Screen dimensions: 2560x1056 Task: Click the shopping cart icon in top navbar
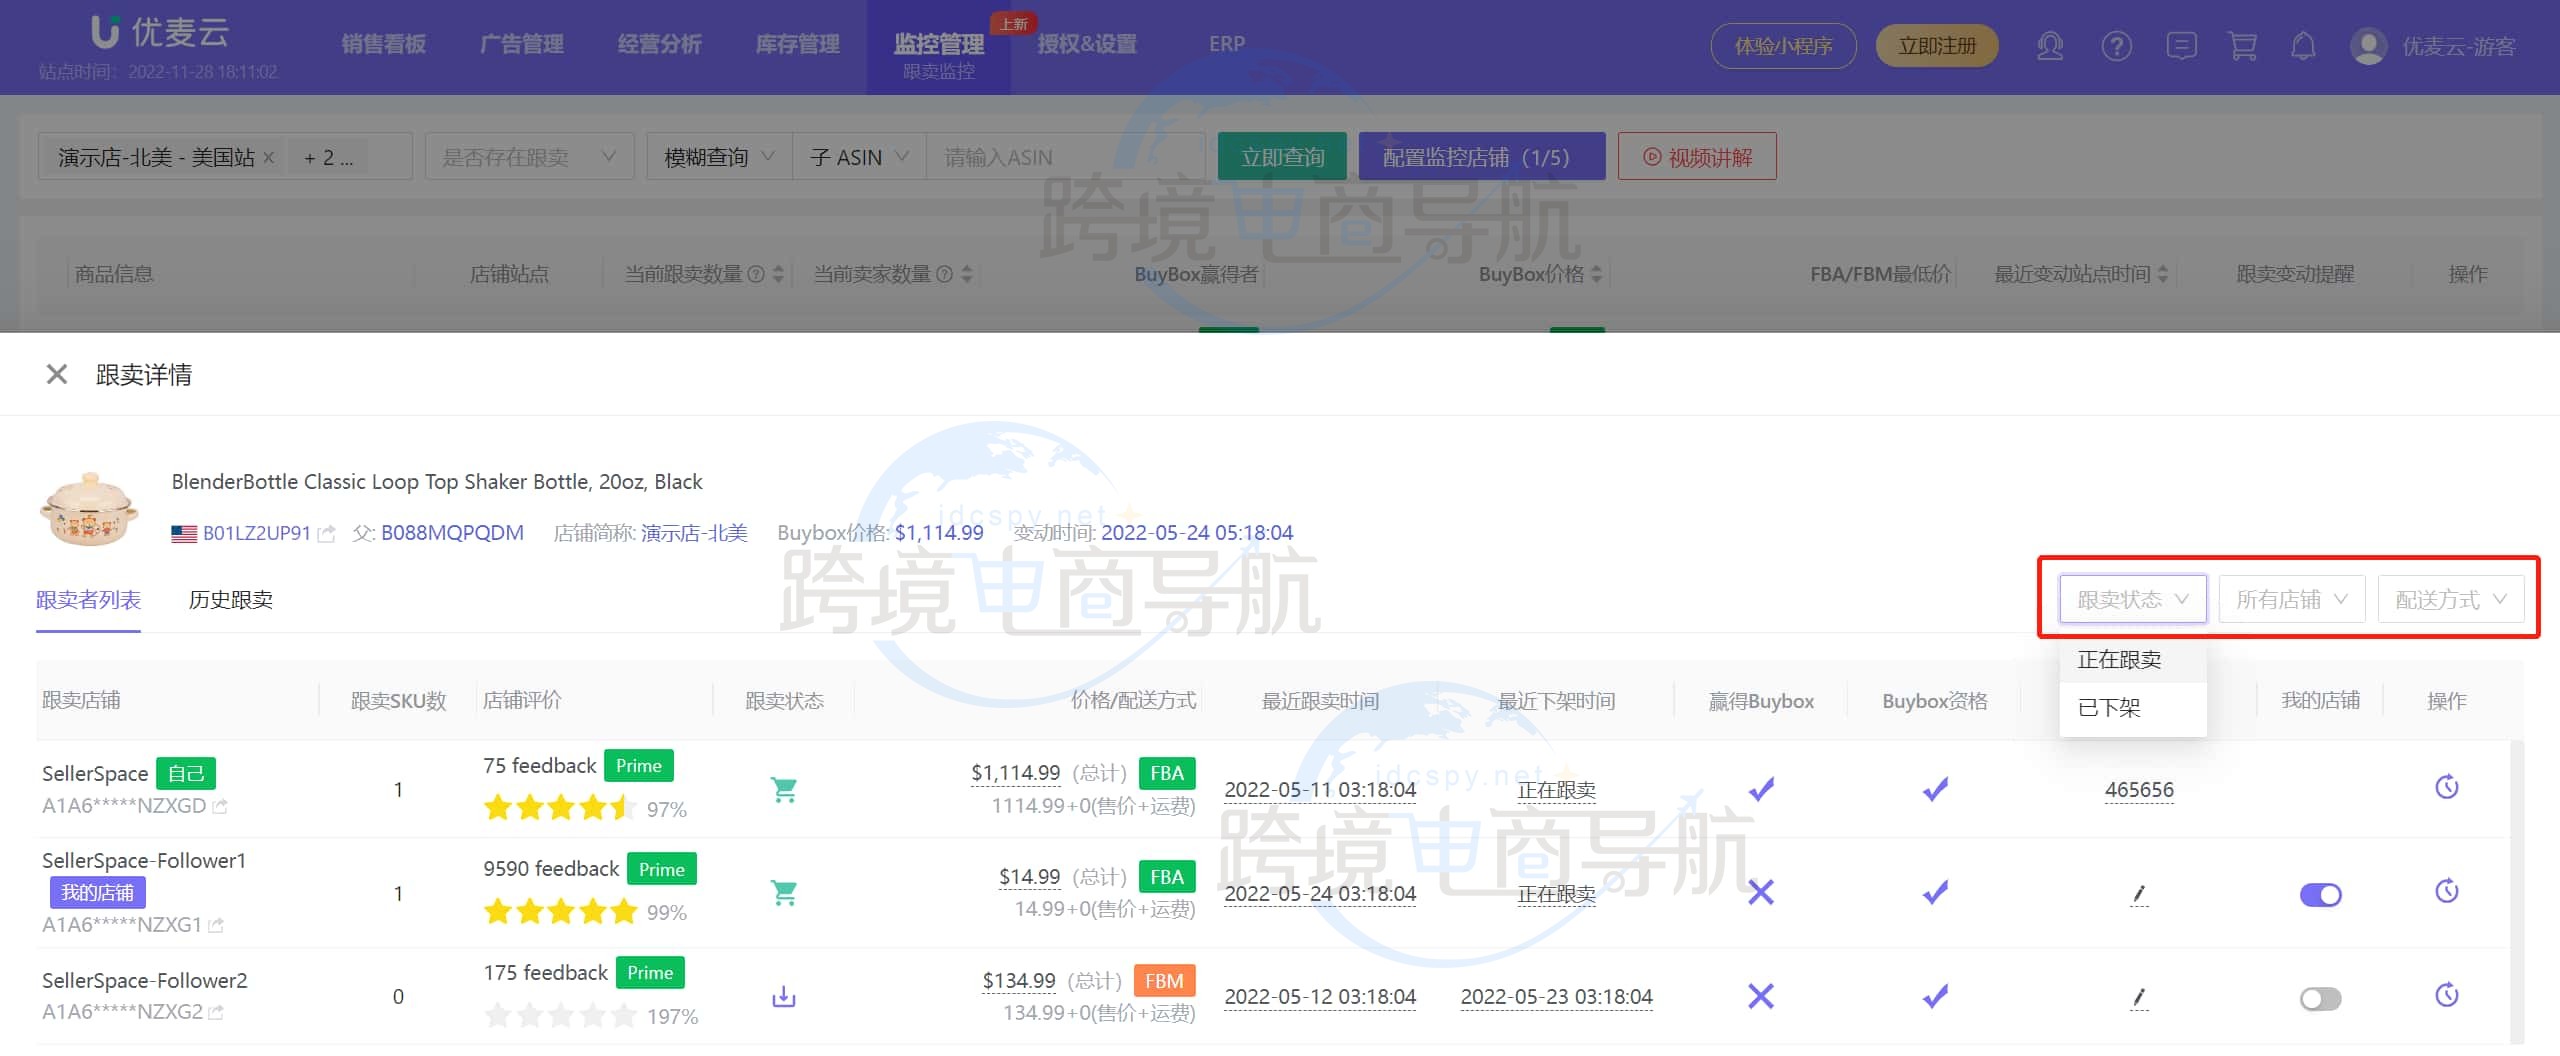(2243, 46)
